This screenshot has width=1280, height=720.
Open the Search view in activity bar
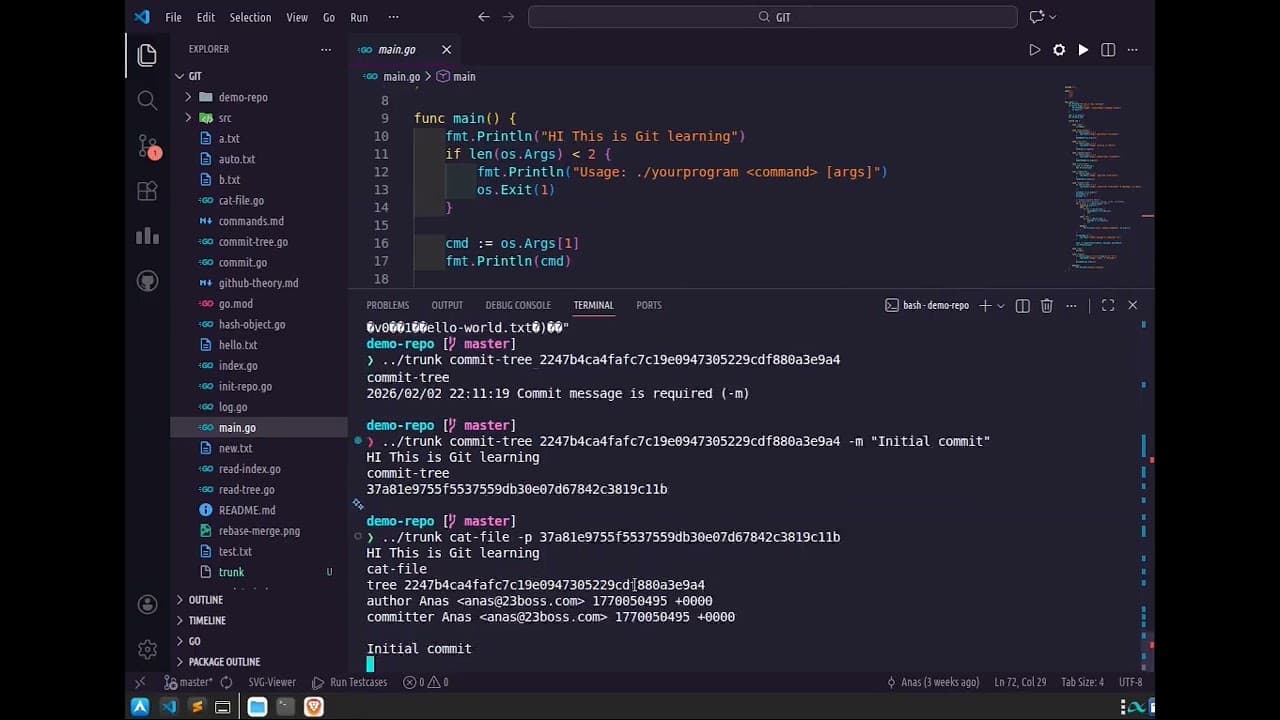pos(147,100)
